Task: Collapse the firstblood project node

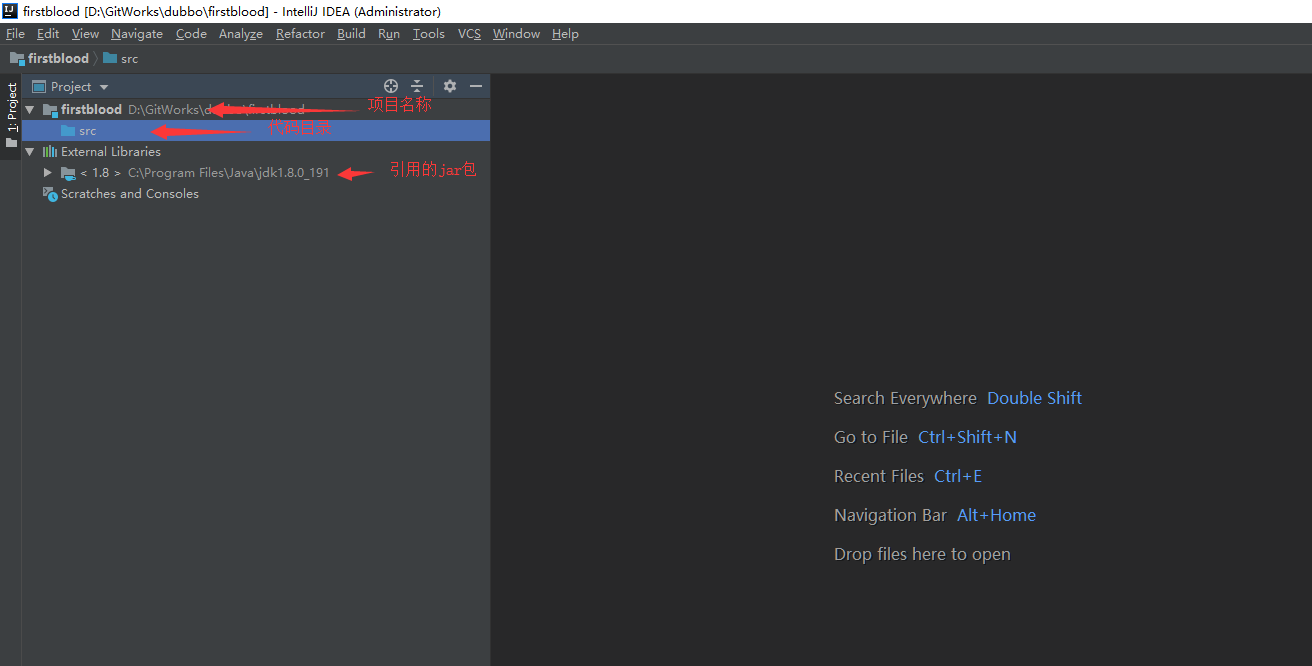Action: [x=30, y=109]
